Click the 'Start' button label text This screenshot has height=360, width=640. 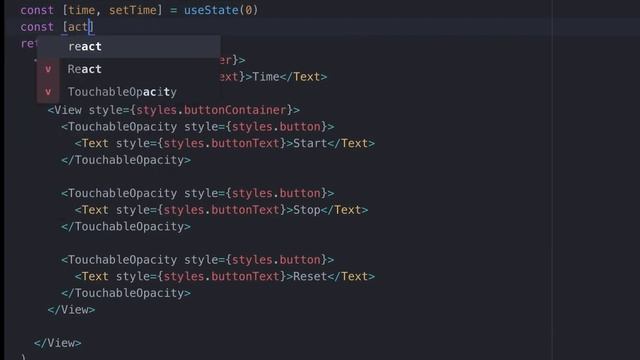tap(310, 143)
